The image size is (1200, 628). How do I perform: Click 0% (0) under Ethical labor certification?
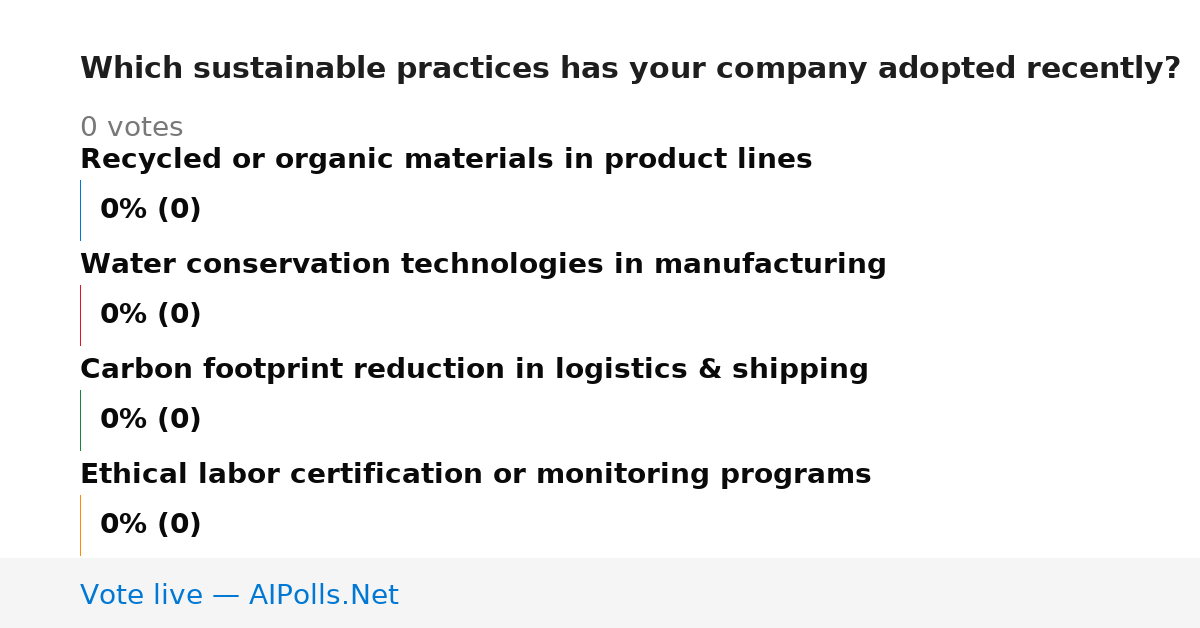tap(150, 525)
